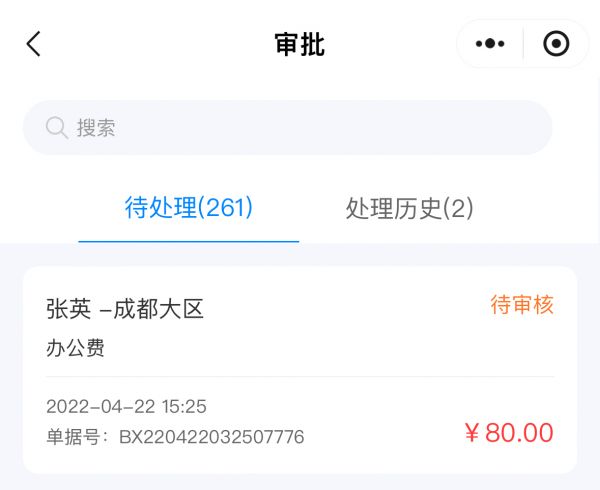Click the 2022-04-22 15:25 timestamp
This screenshot has width=600, height=490.
coord(126,407)
